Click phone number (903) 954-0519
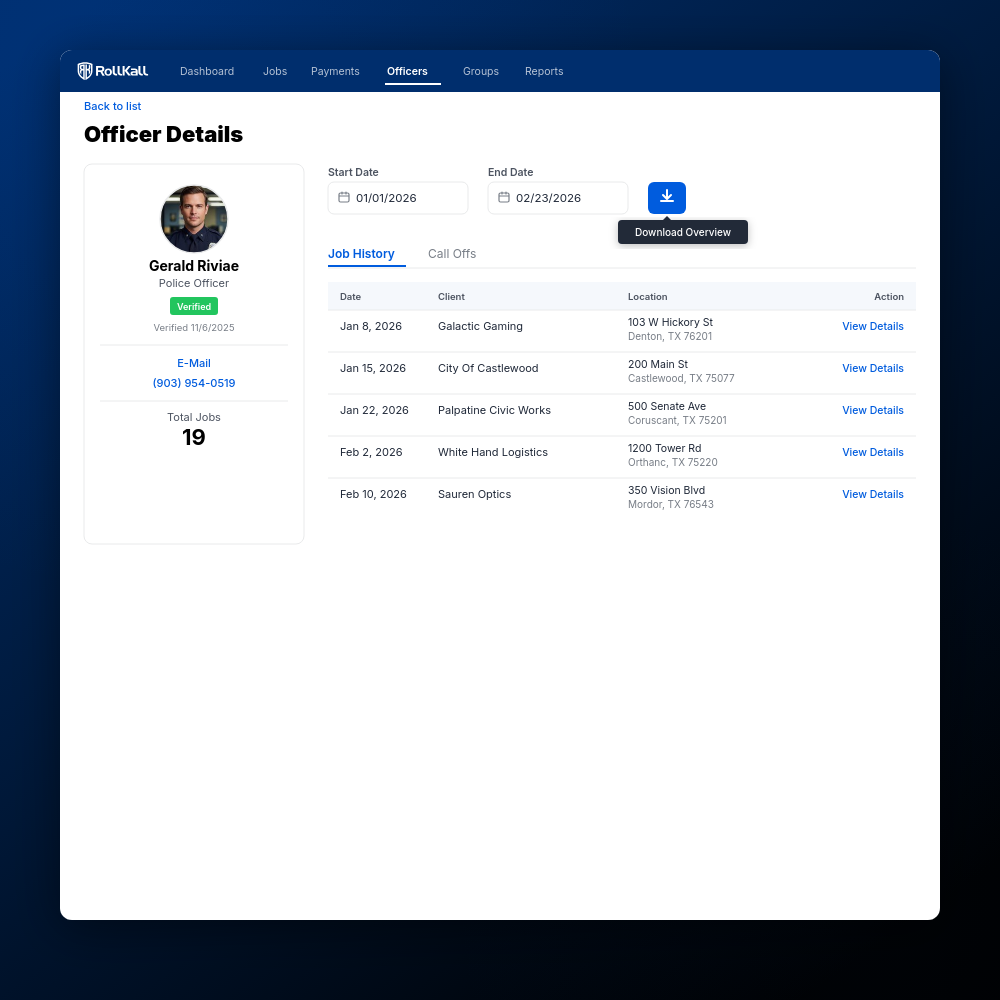Image resolution: width=1000 pixels, height=1000 pixels. (194, 383)
